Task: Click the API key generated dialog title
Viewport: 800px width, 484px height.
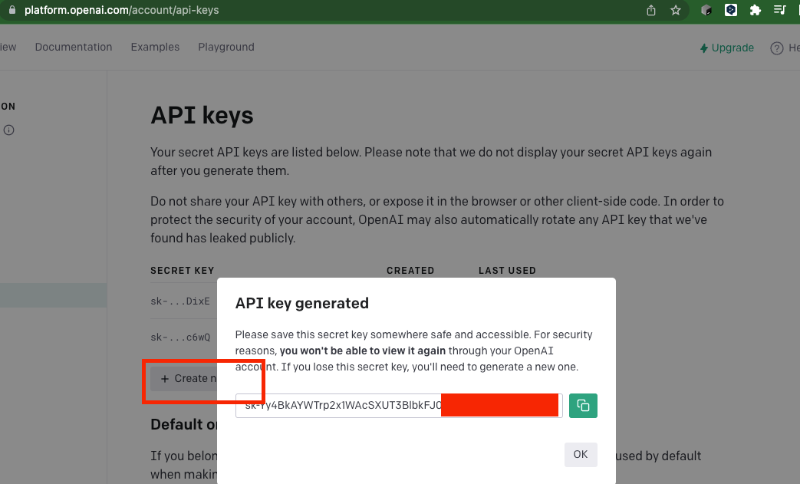Action: [302, 303]
